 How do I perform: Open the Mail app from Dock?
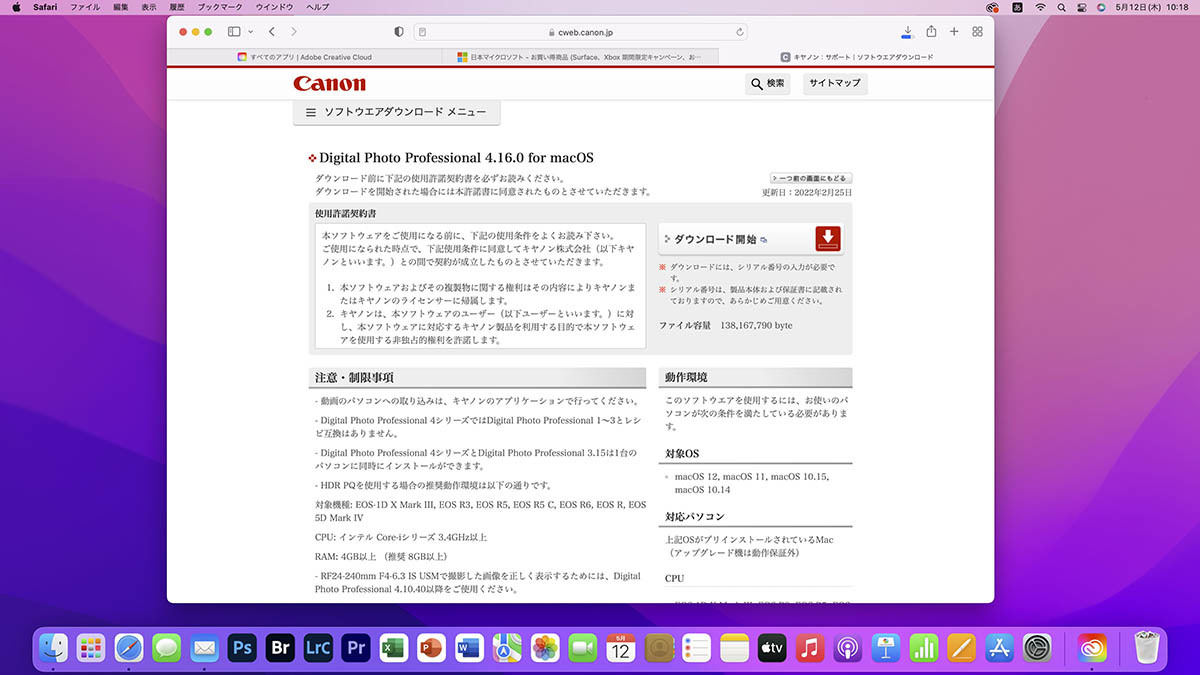(x=204, y=648)
